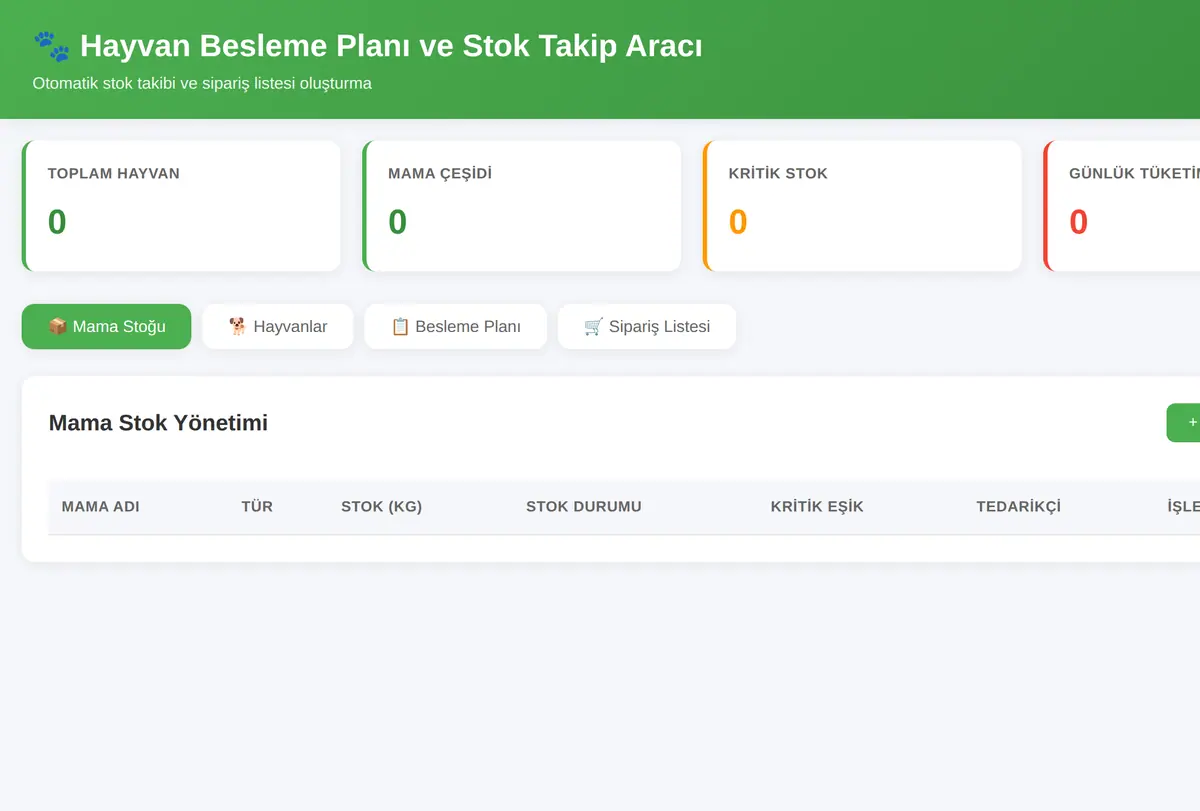Click the MAMA ADI column header

tap(100, 506)
